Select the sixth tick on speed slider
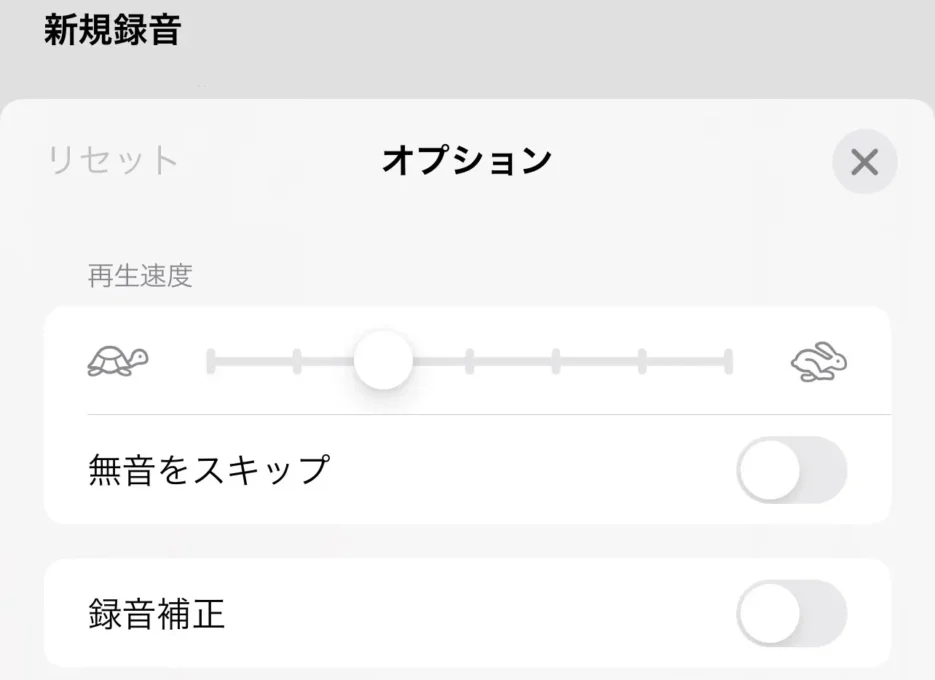 (642, 361)
